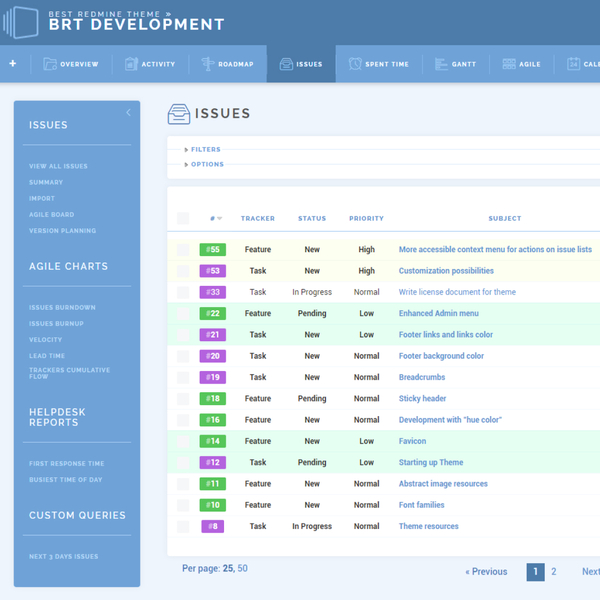Expand the Options section
The image size is (600, 600).
206,164
